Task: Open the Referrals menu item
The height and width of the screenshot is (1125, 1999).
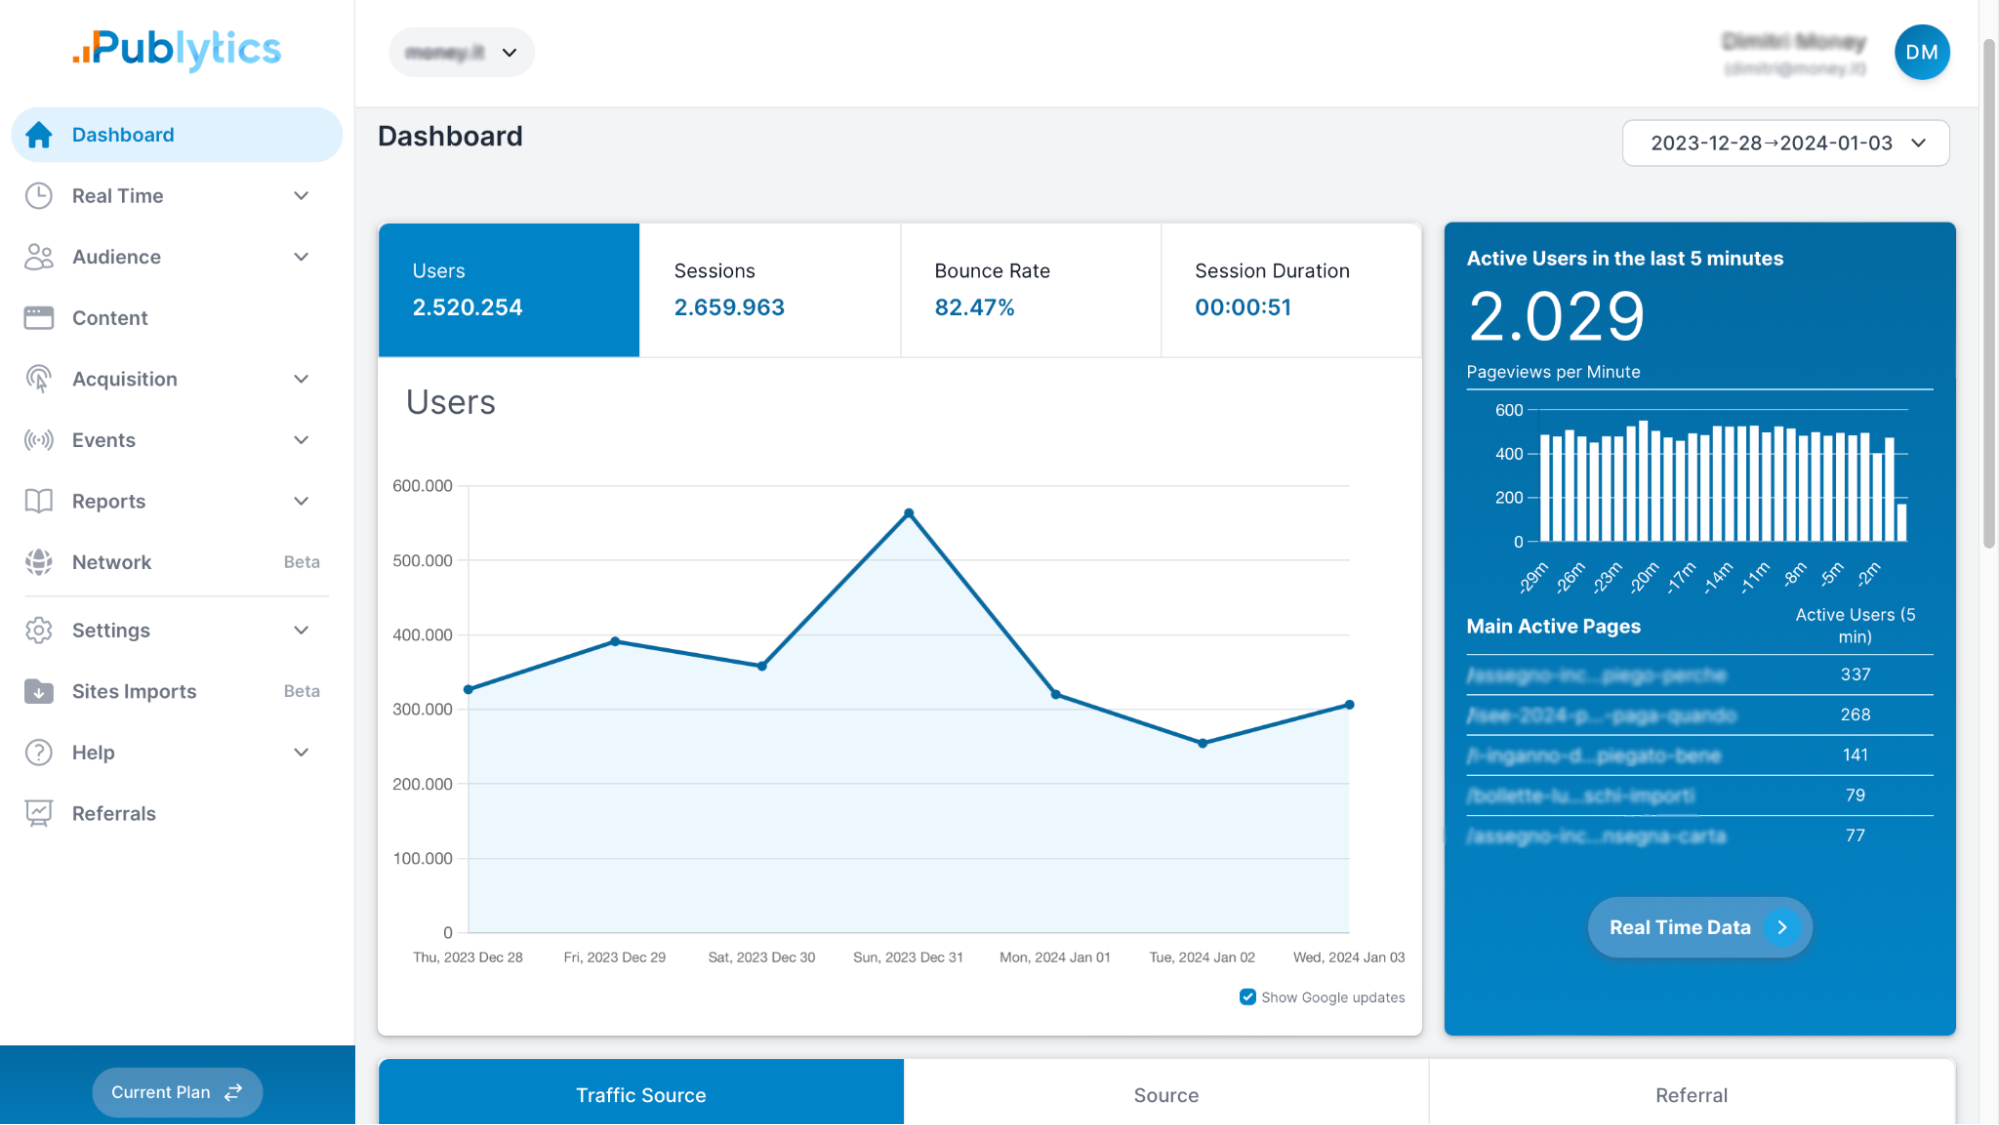Action: [177, 814]
